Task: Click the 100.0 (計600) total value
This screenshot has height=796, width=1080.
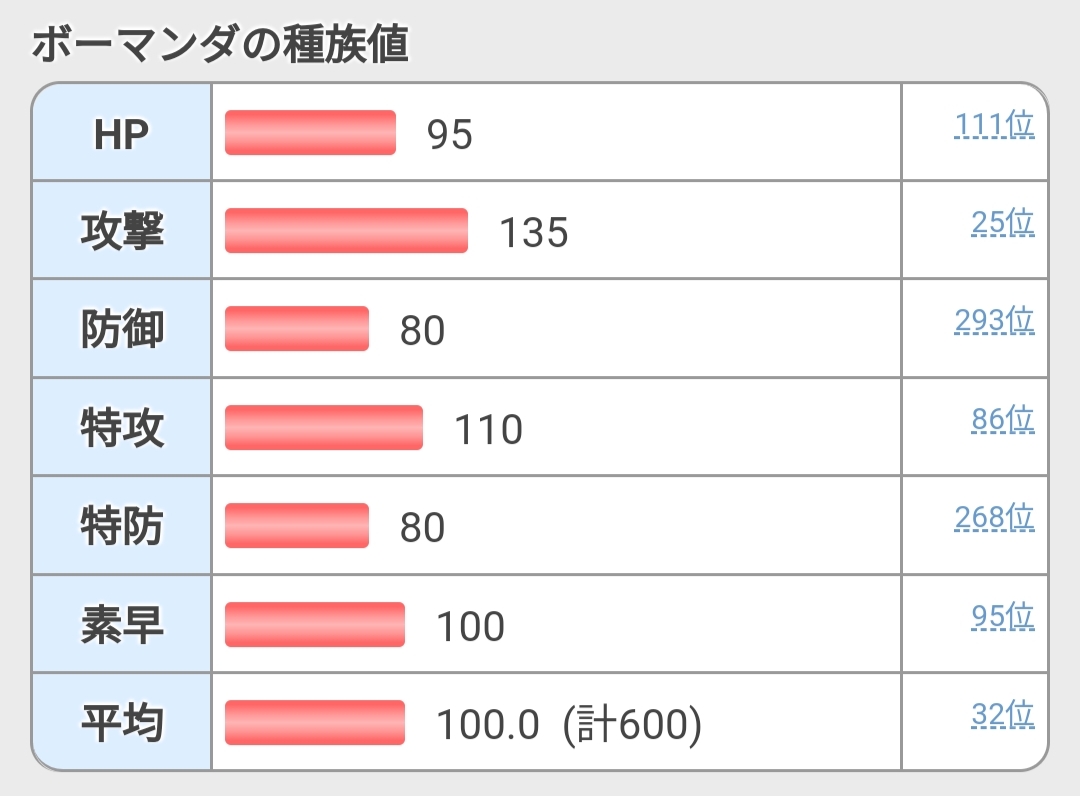Action: pos(568,725)
